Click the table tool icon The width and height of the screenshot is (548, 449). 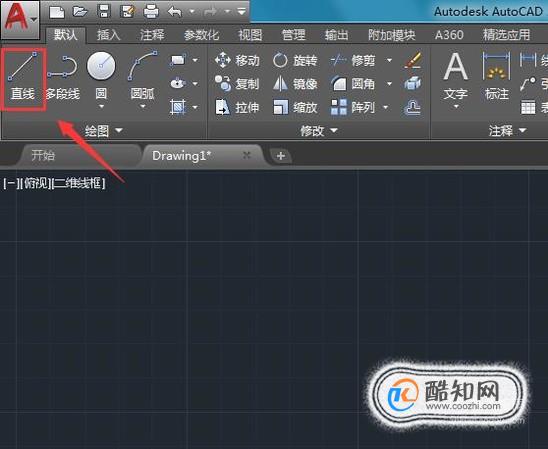pyautogui.click(x=528, y=107)
